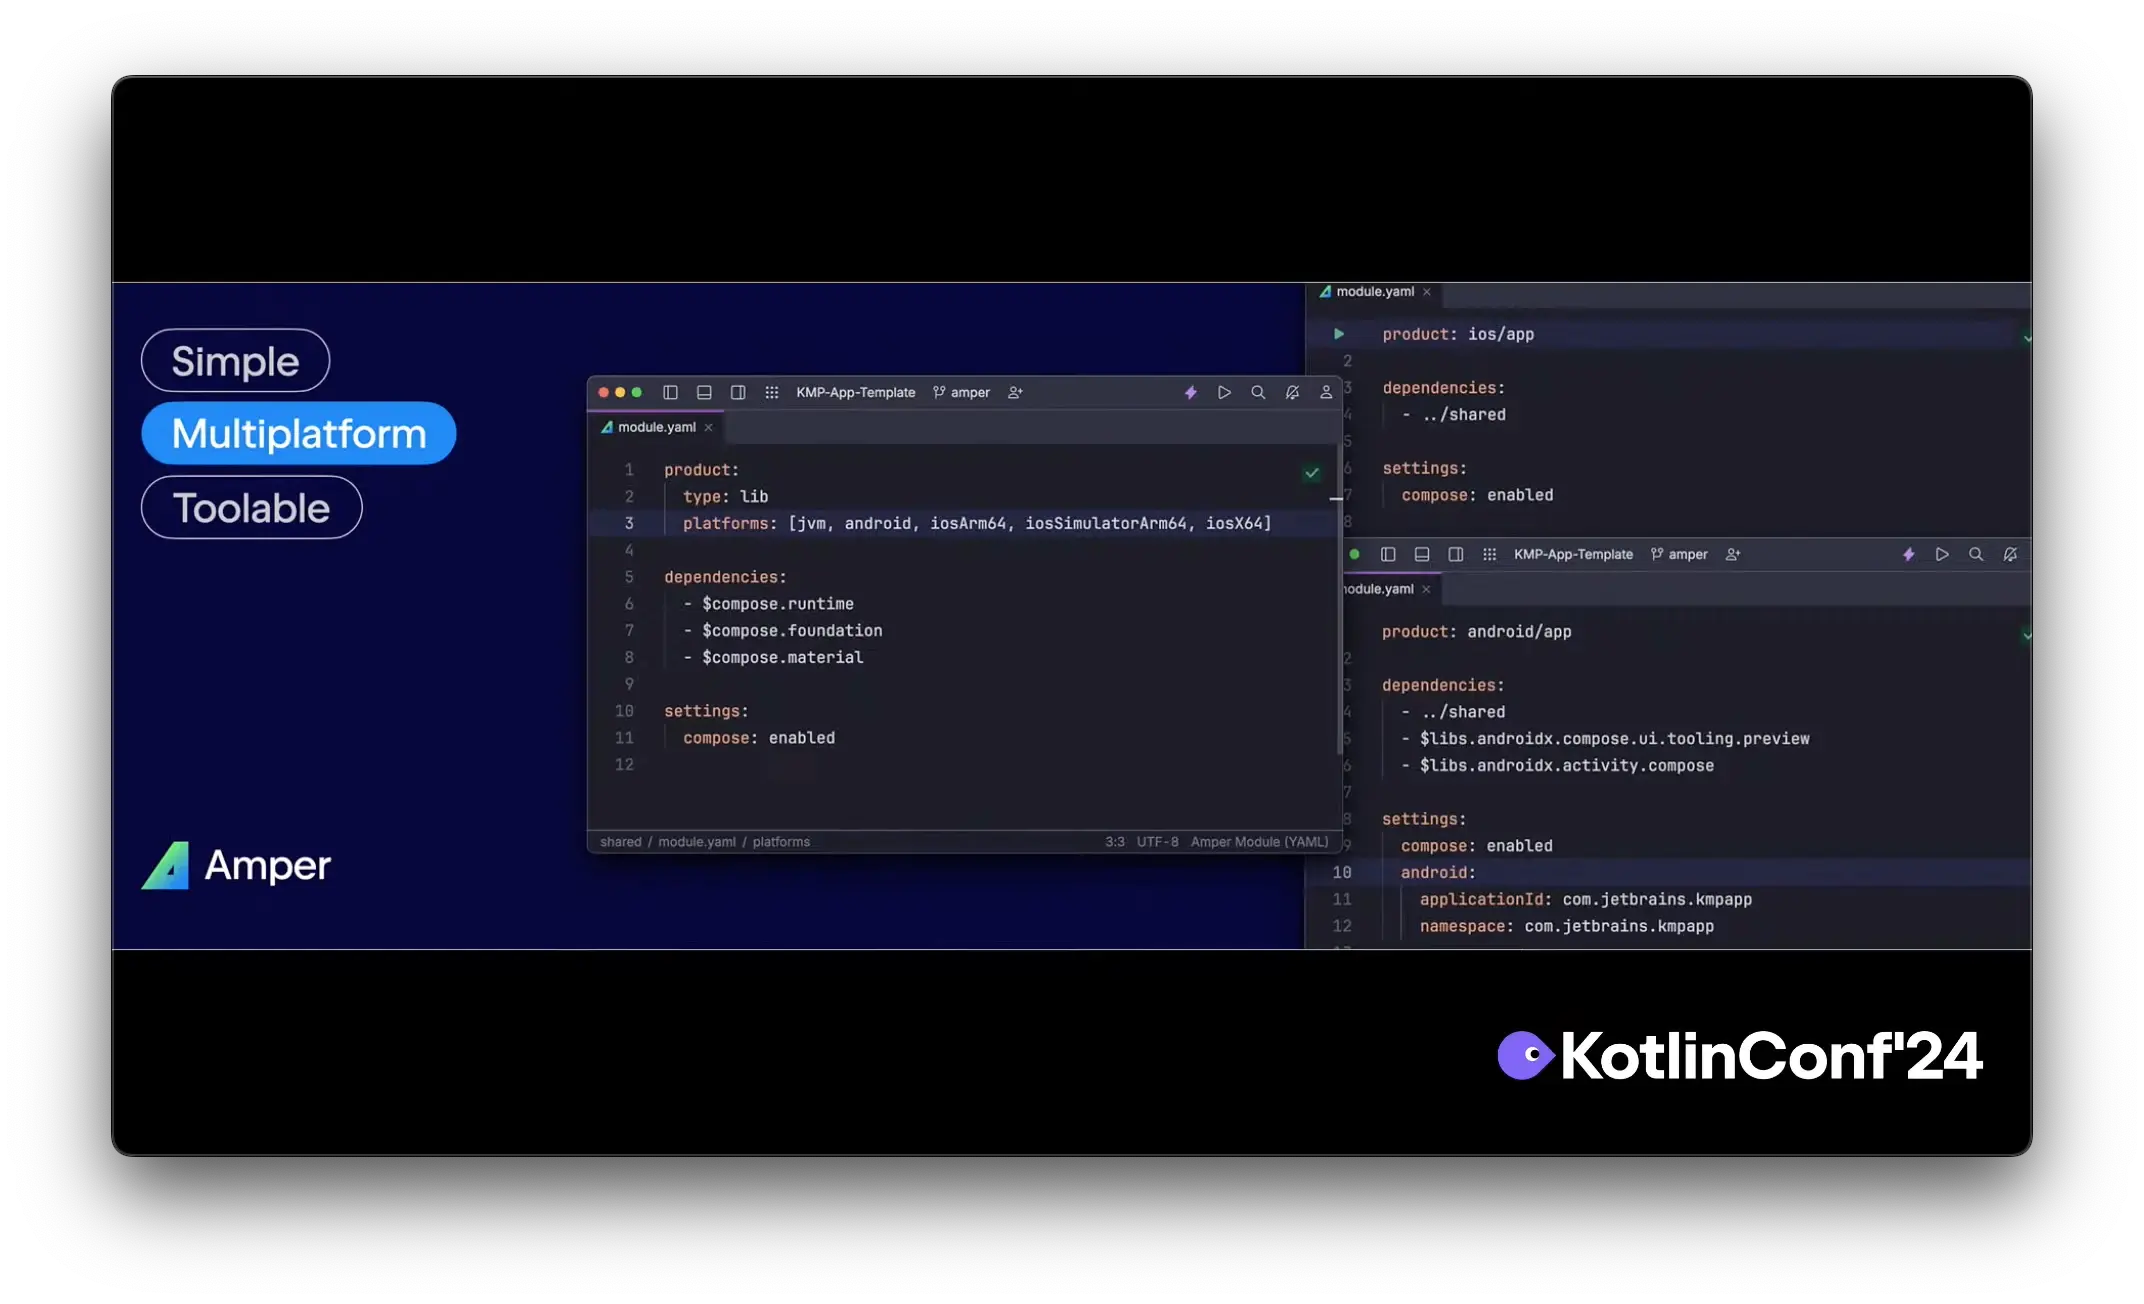Close the module.yaml tab in the front editor
The height and width of the screenshot is (1304, 2144).
[709, 428]
